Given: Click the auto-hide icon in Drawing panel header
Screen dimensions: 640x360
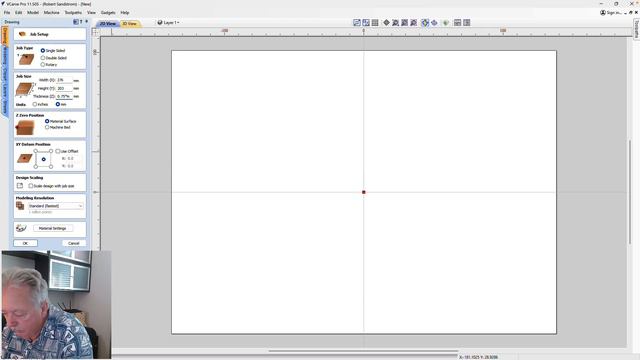Looking at the screenshot, I should coord(76,22).
